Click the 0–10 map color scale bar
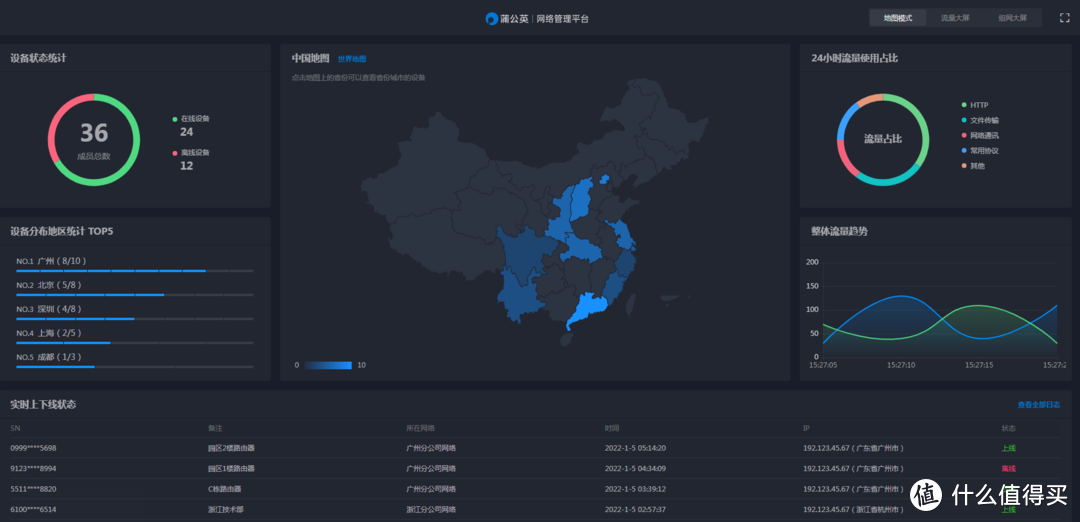This screenshot has width=1080, height=522. pyautogui.click(x=328, y=365)
